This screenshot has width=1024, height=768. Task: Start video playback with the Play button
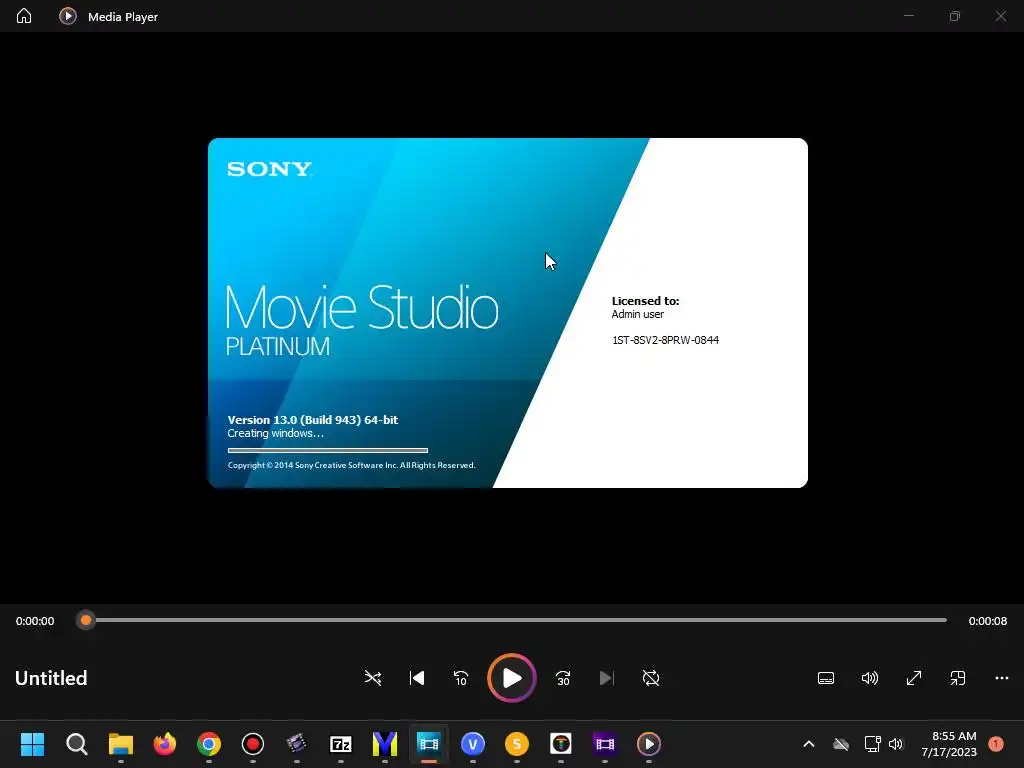pyautogui.click(x=512, y=678)
